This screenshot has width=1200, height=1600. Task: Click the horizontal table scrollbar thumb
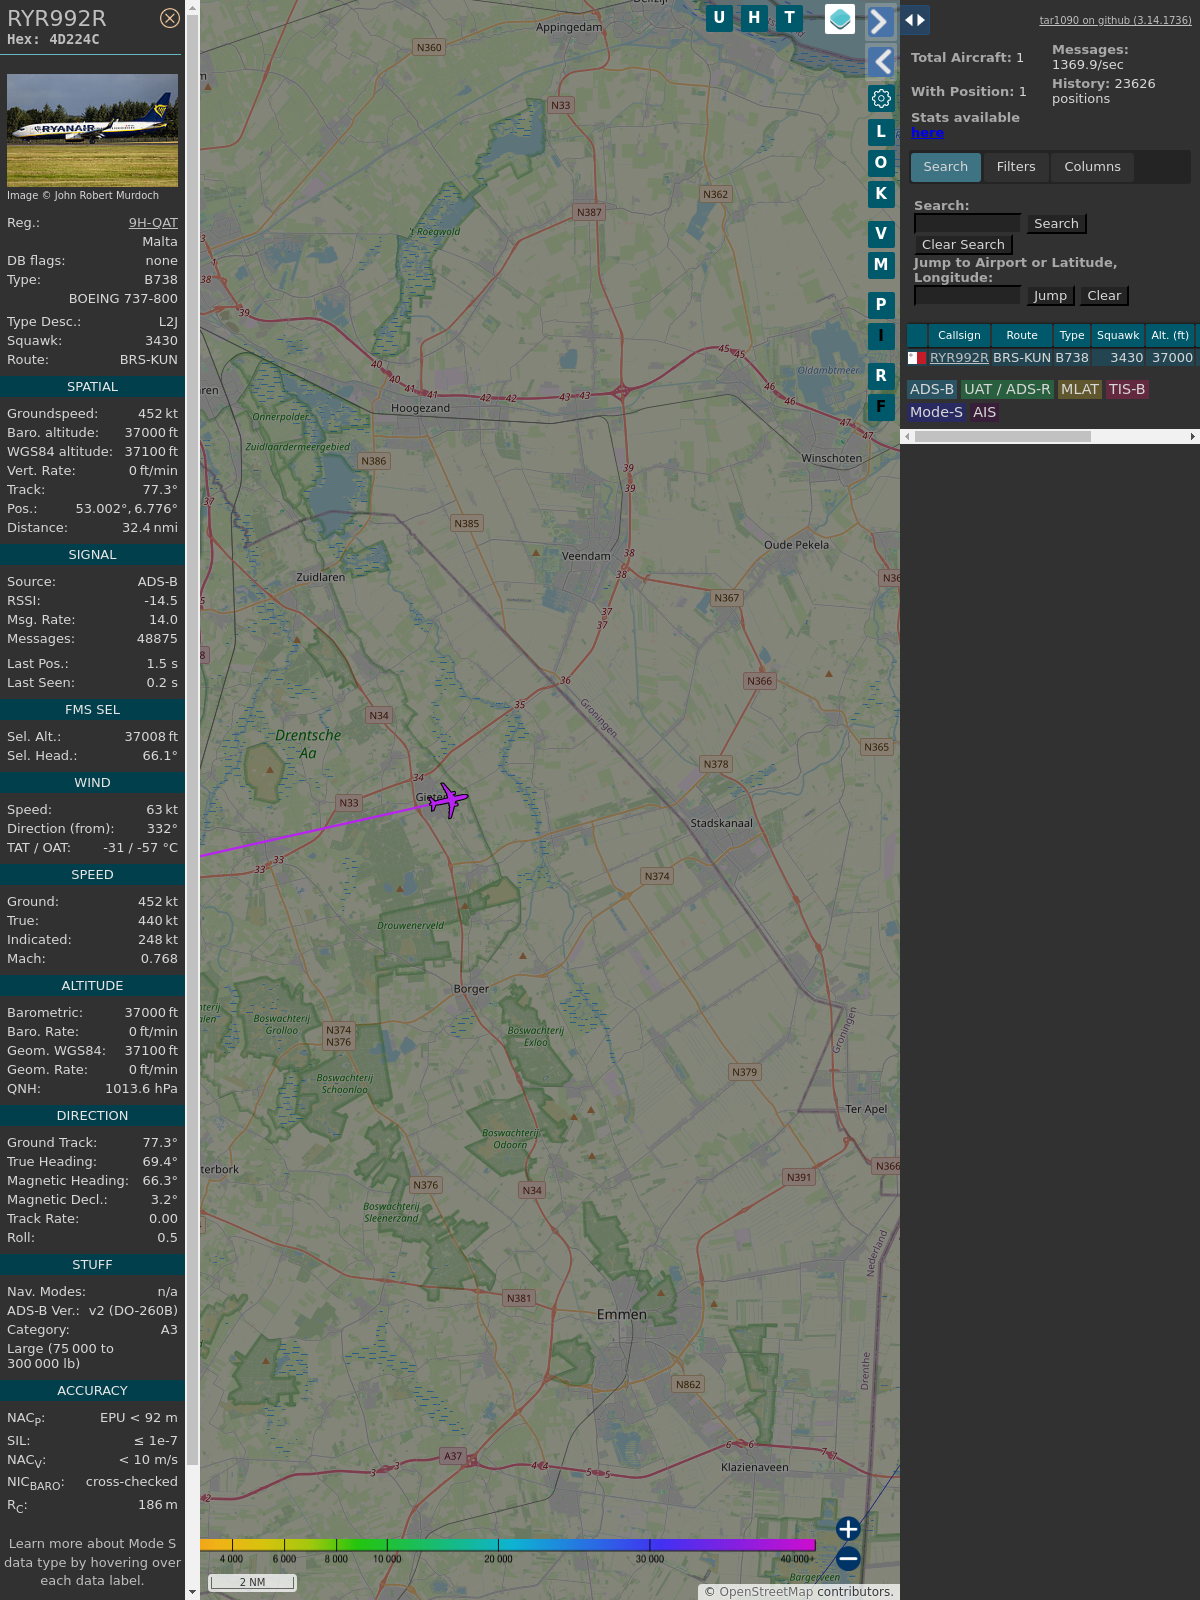(x=1002, y=437)
